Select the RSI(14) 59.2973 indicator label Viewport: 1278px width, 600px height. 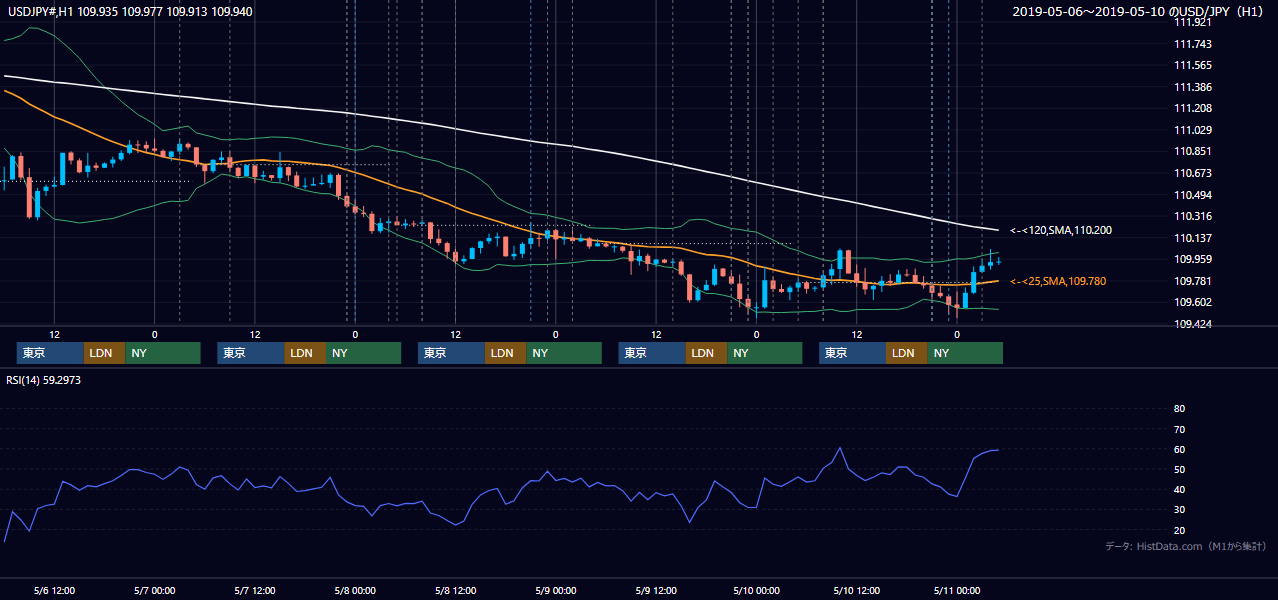pyautogui.click(x=44, y=380)
